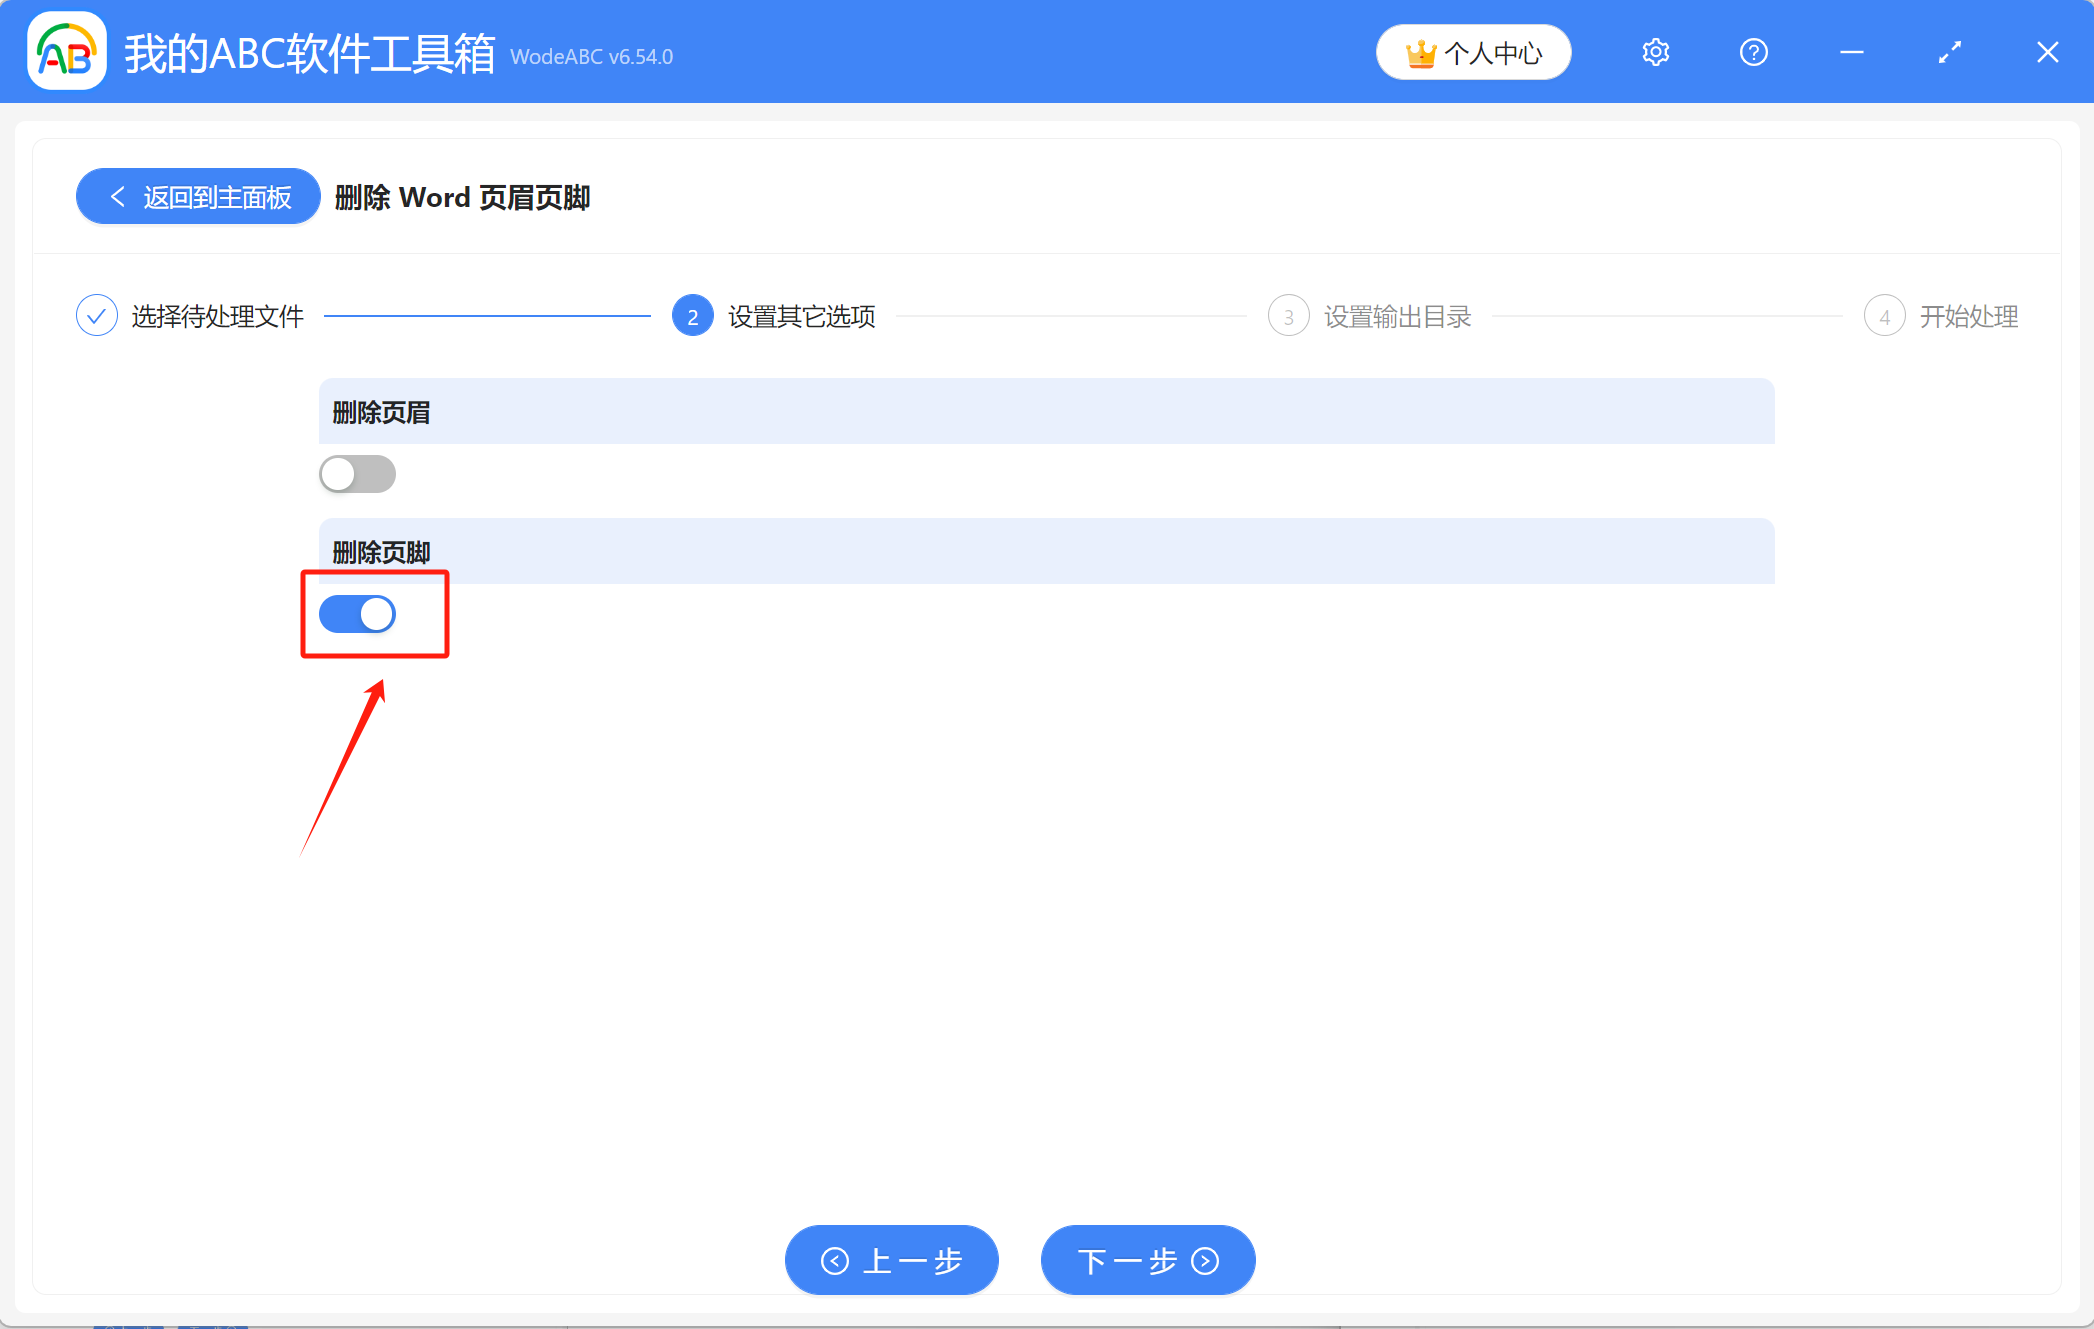Click the 上一步 button
The width and height of the screenshot is (2094, 1329).
click(891, 1260)
